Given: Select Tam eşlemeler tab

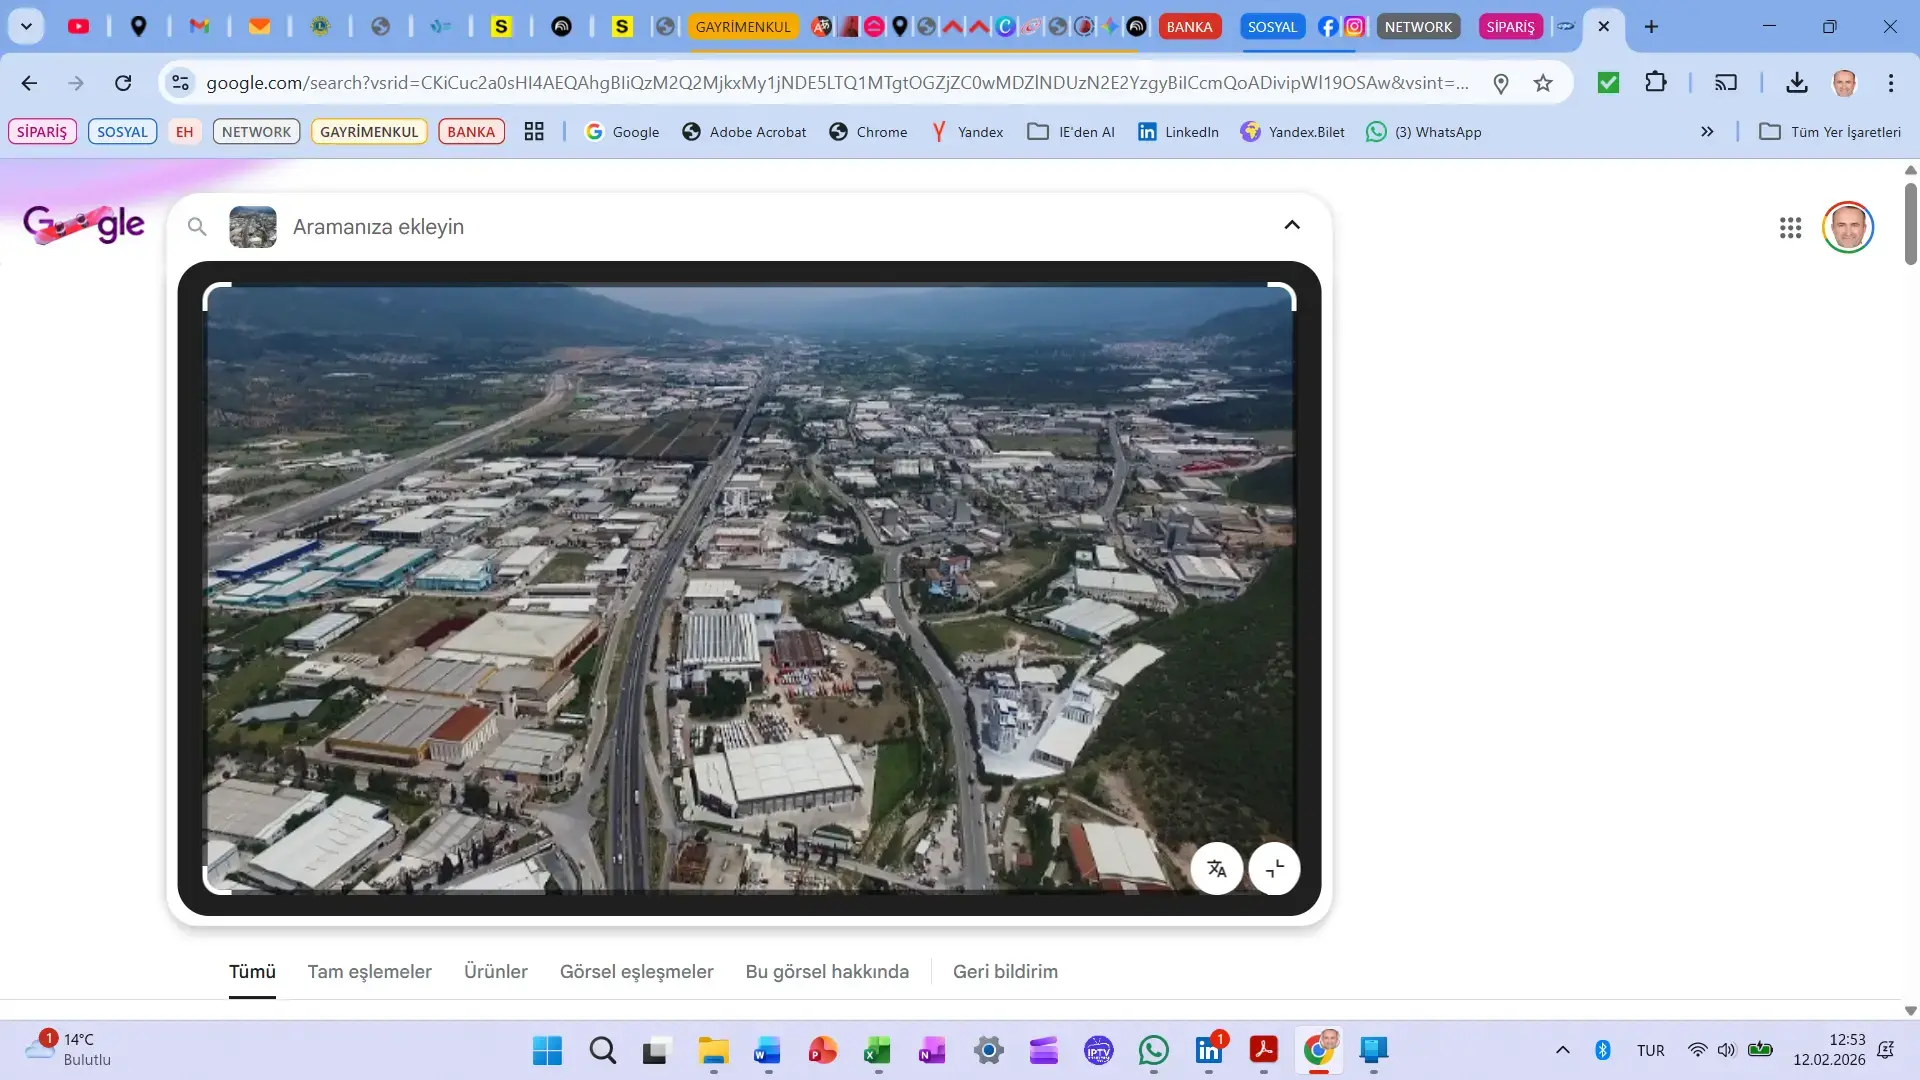Looking at the screenshot, I should click(369, 971).
